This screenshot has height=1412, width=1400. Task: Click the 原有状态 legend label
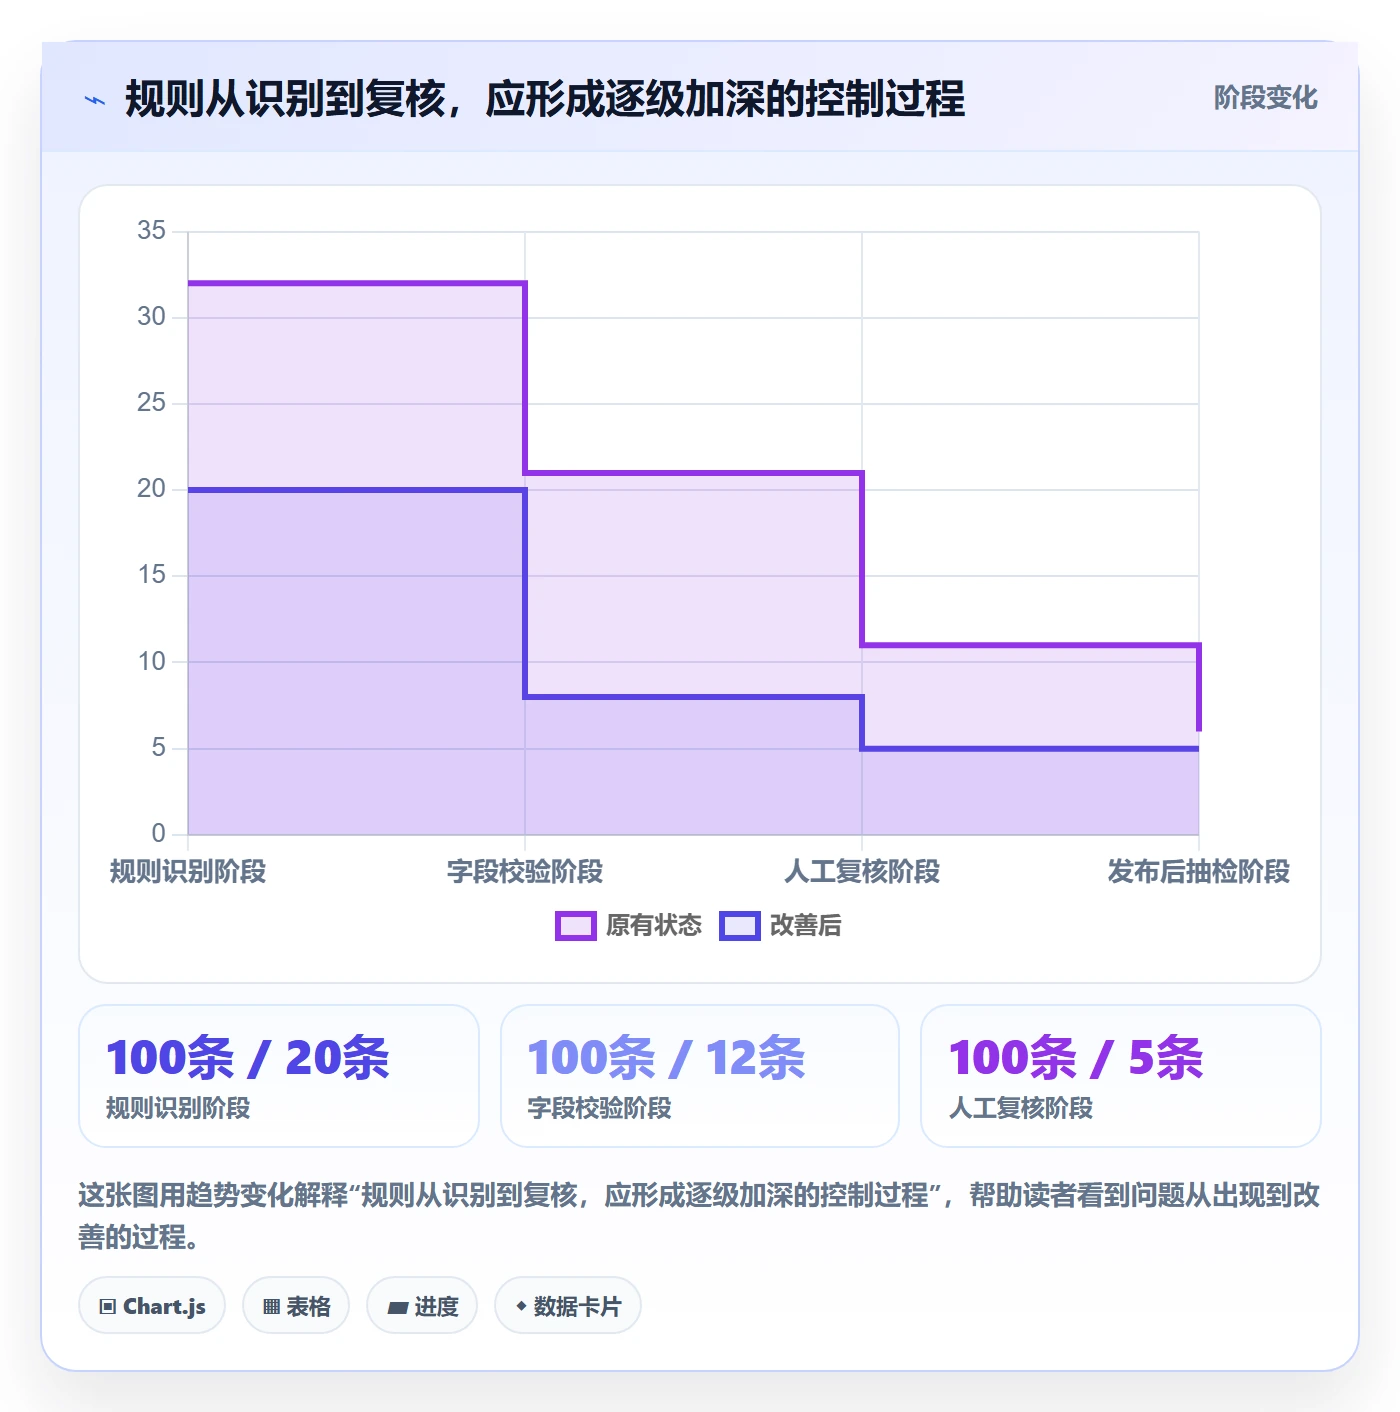pyautogui.click(x=654, y=926)
